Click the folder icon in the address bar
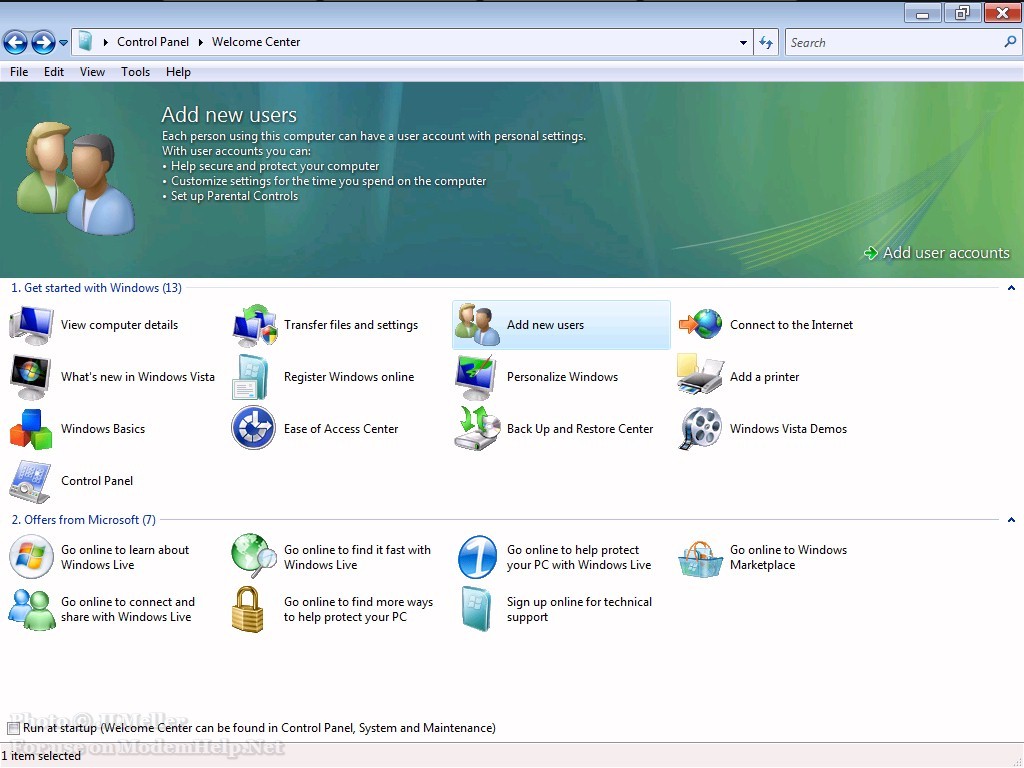This screenshot has height=768, width=1024. pyautogui.click(x=85, y=42)
